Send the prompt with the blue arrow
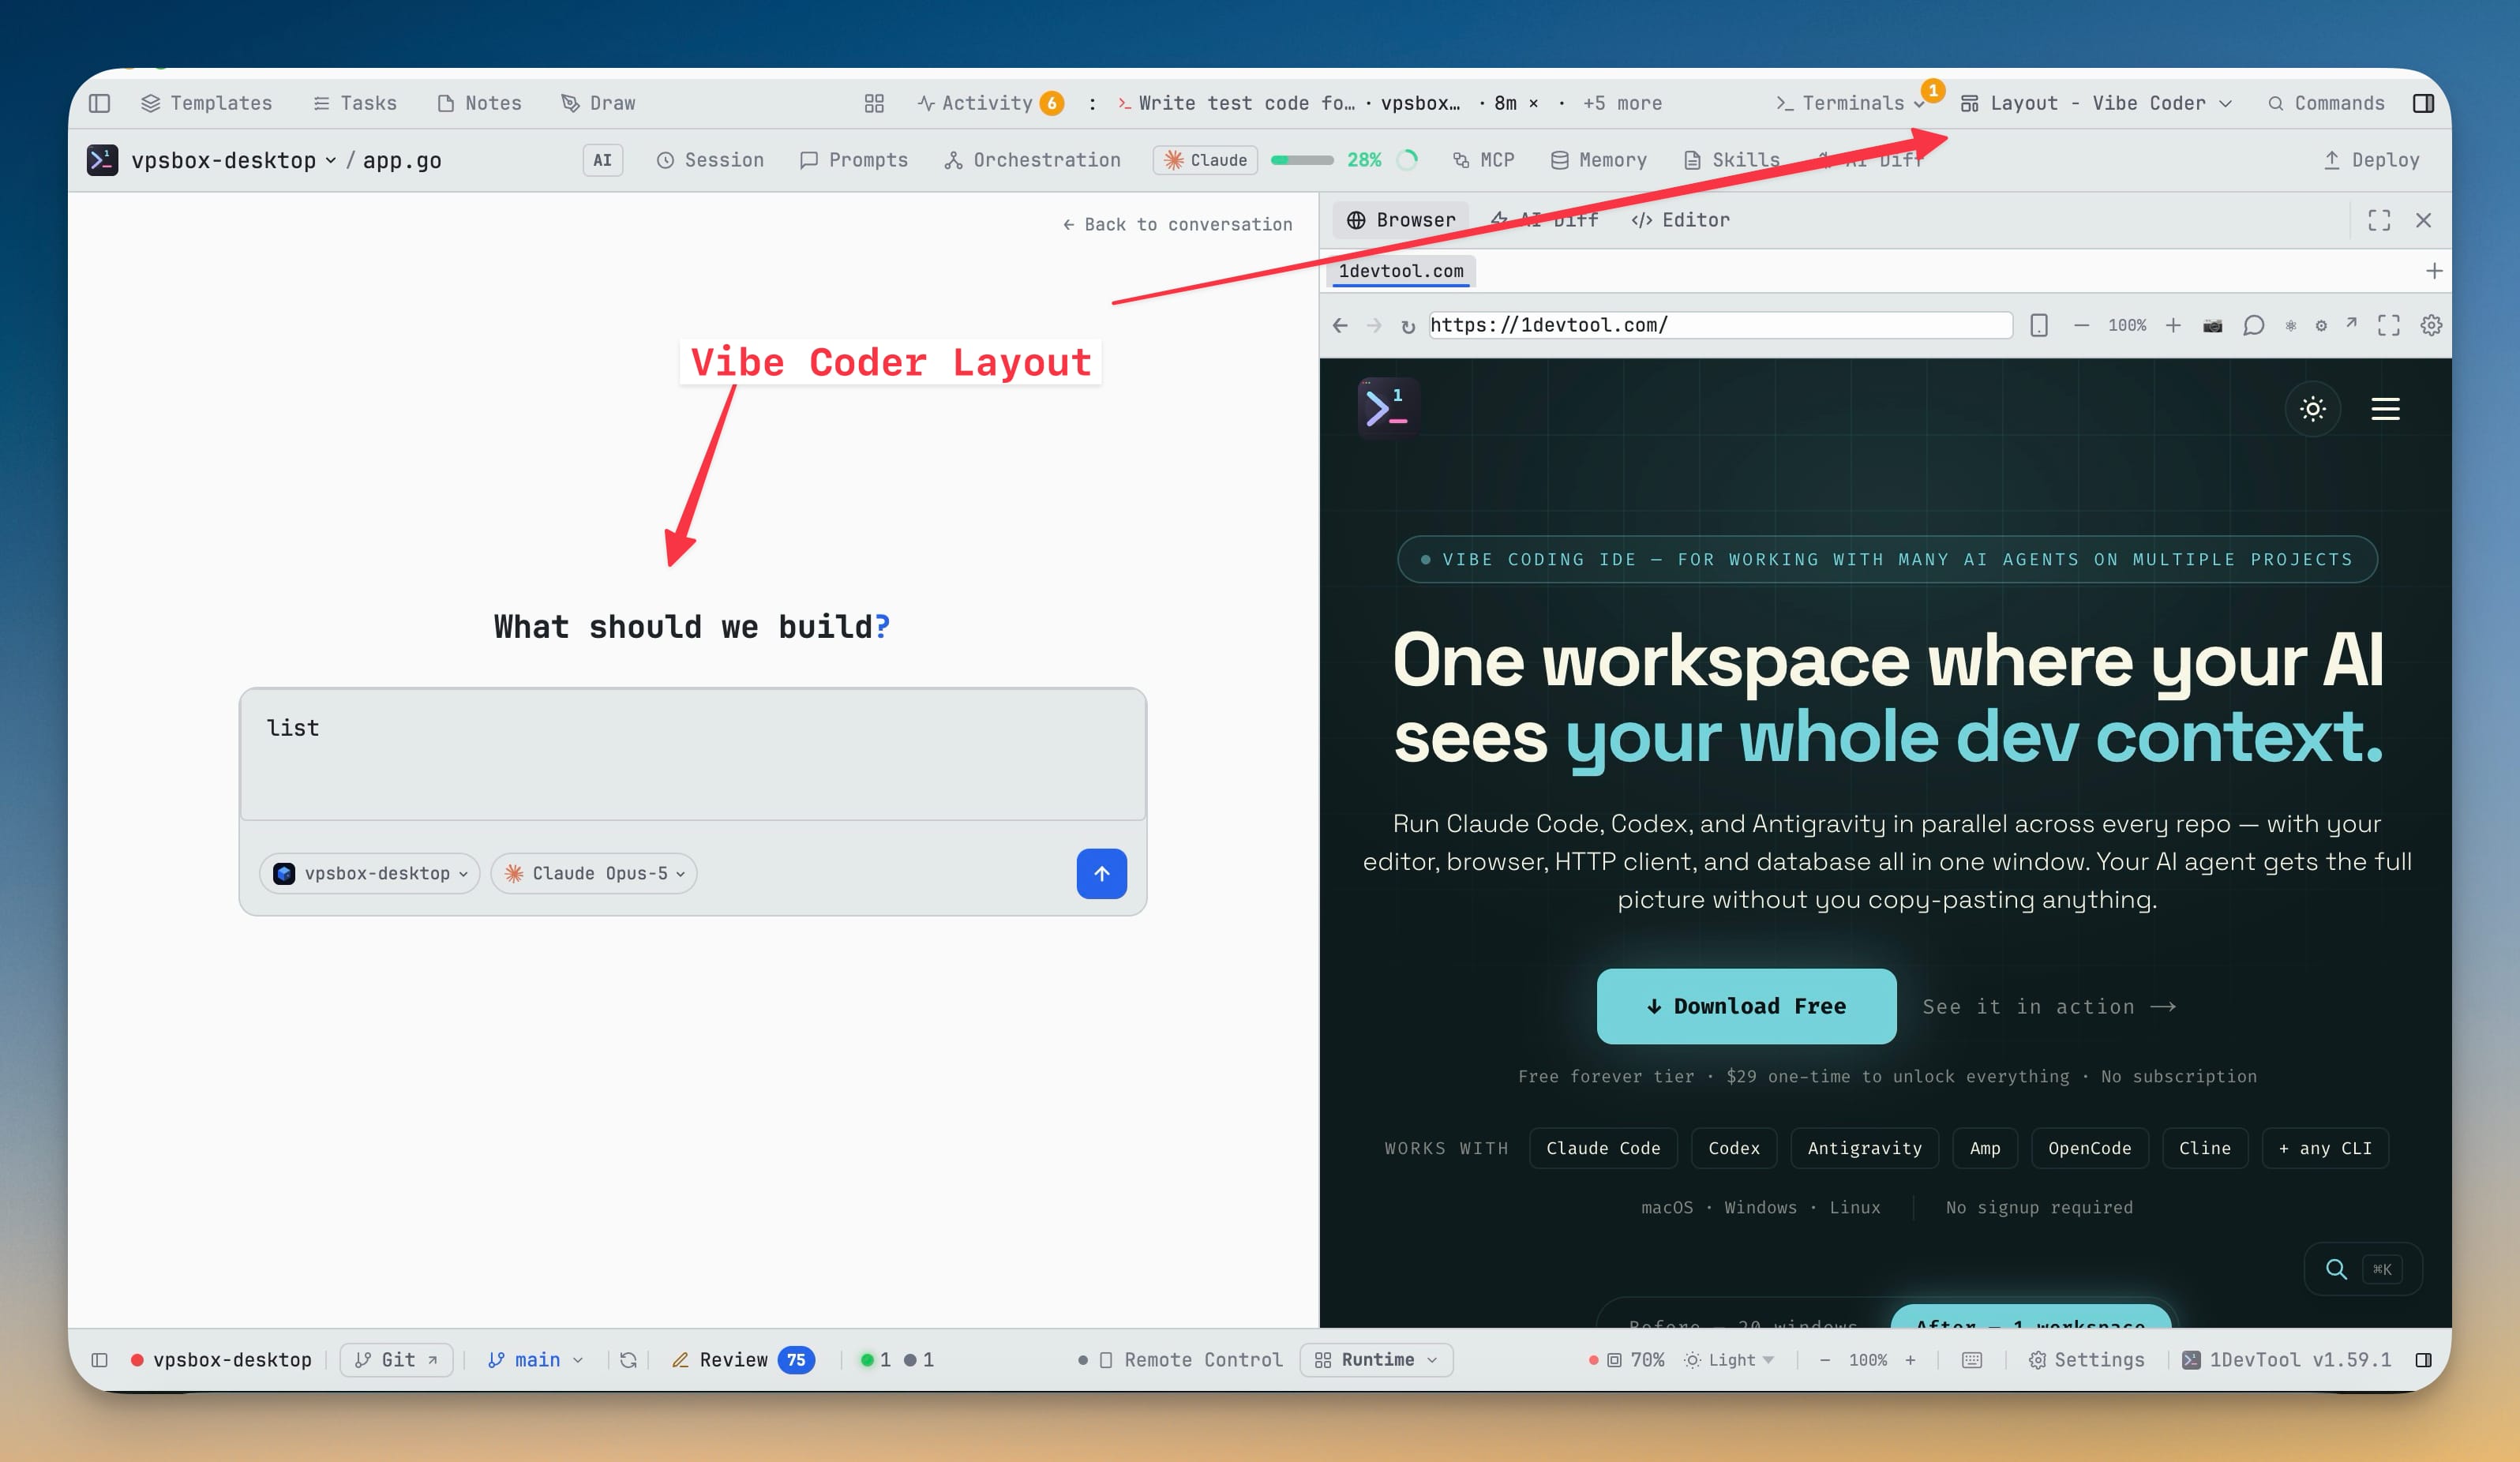The image size is (2520, 1462). coord(1102,874)
